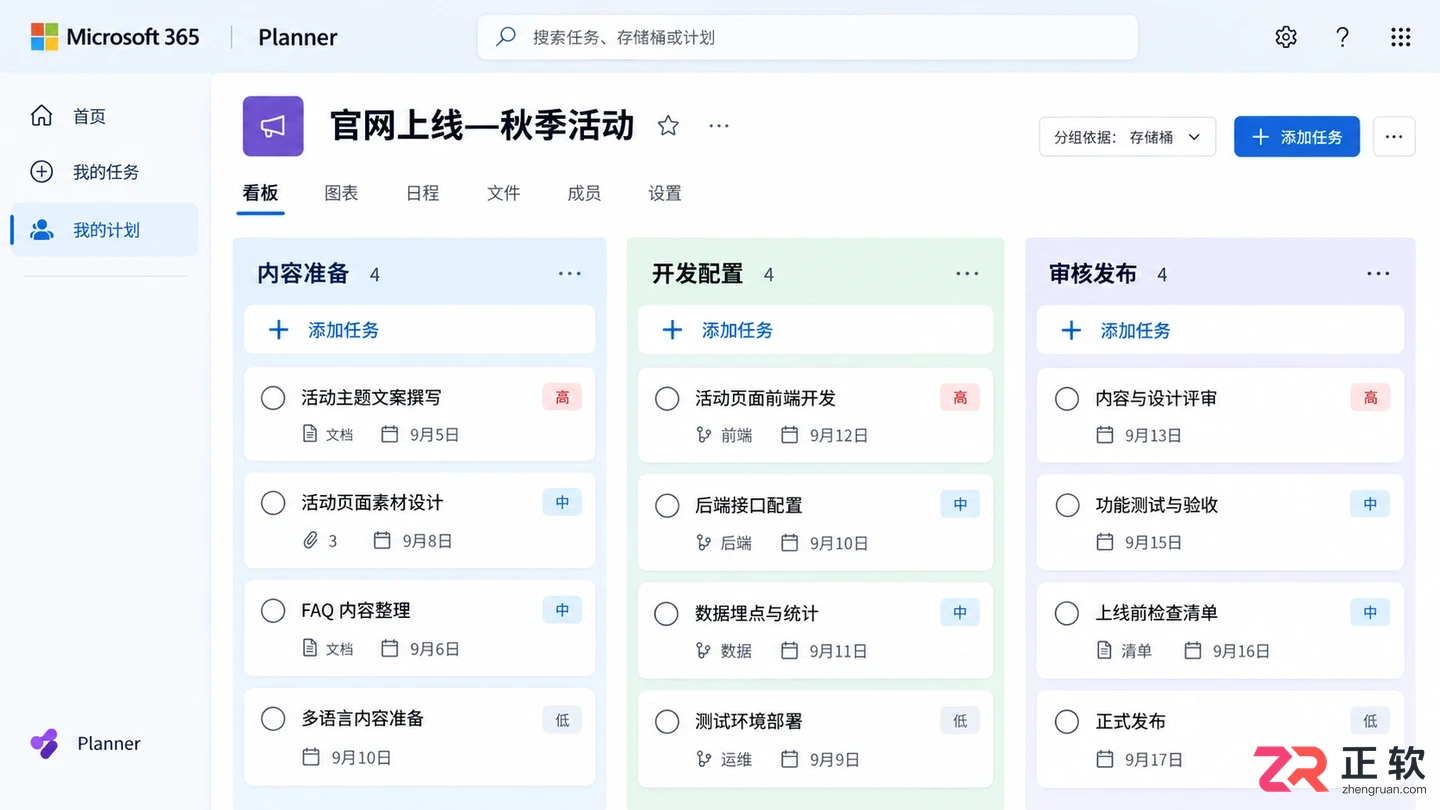Favorite the plan with the star icon

668,125
